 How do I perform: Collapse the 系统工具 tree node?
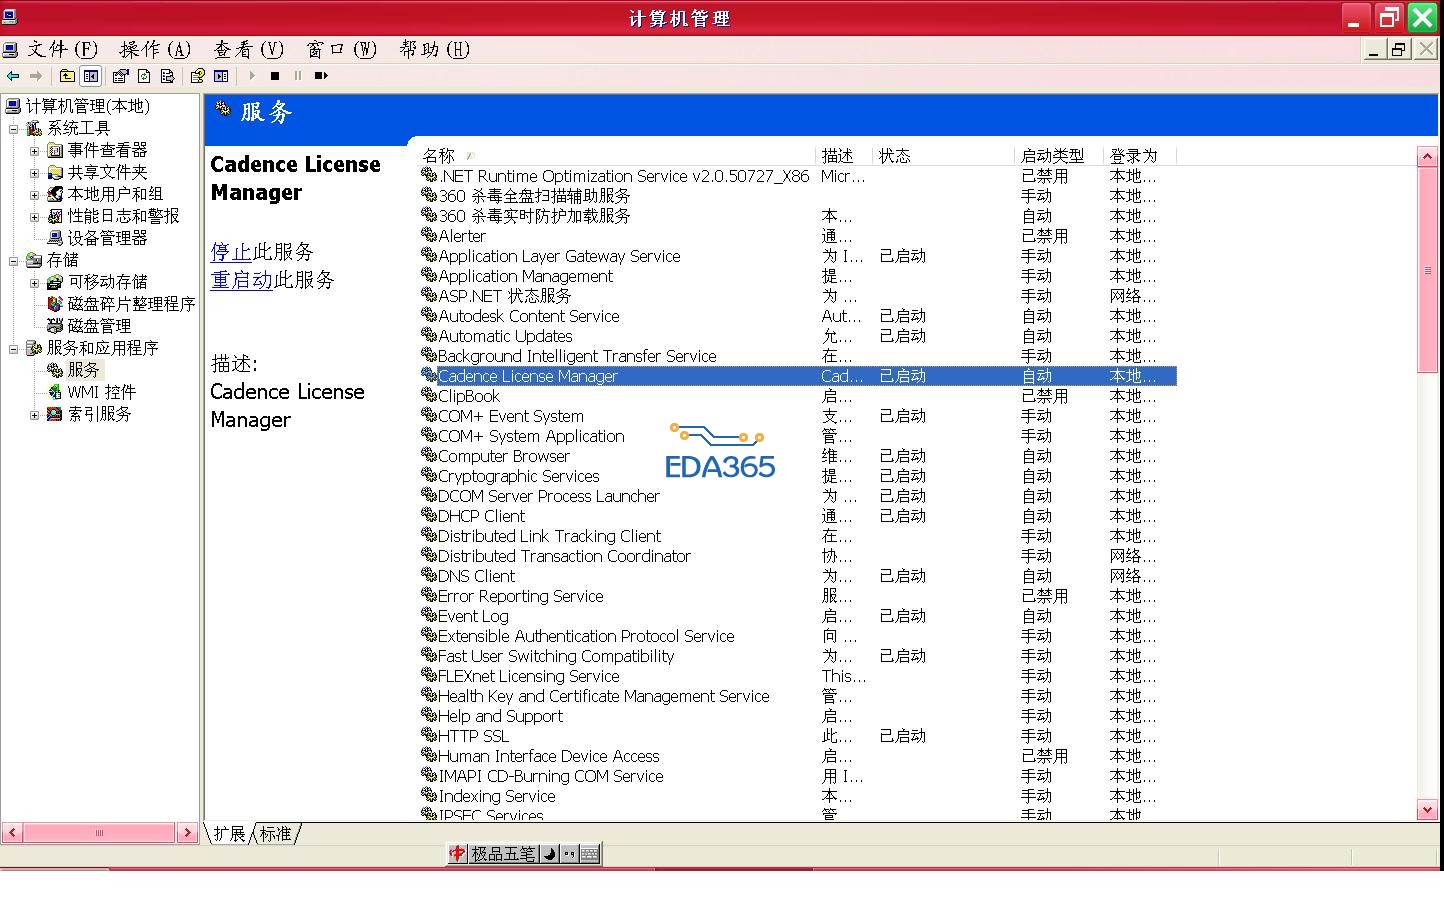tap(14, 129)
